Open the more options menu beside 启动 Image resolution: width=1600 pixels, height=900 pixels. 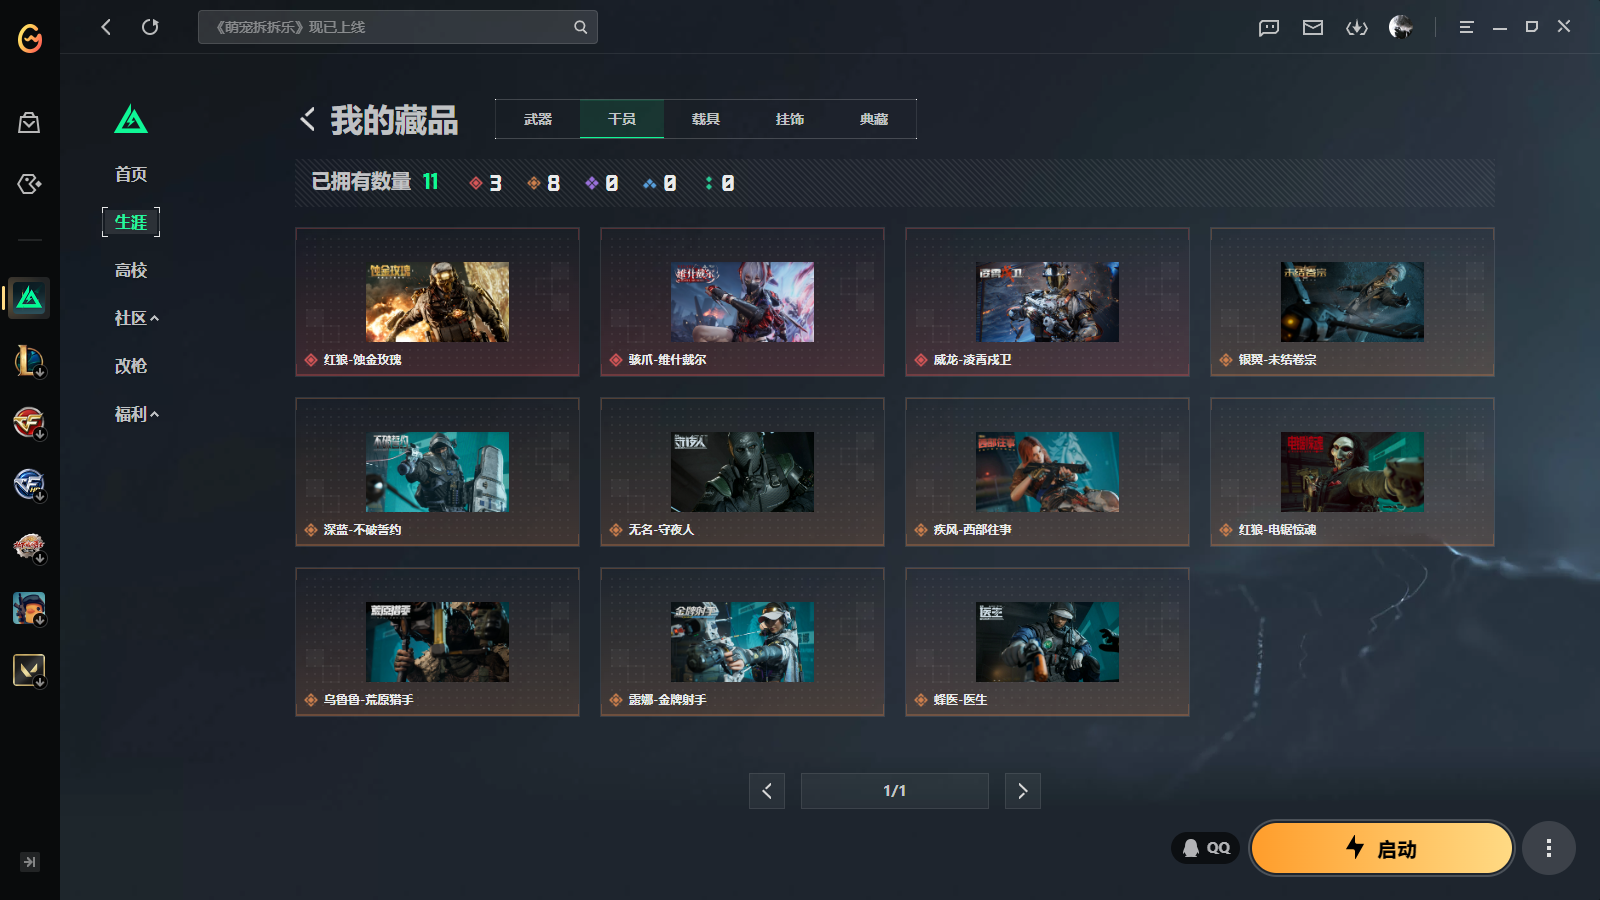[1549, 848]
